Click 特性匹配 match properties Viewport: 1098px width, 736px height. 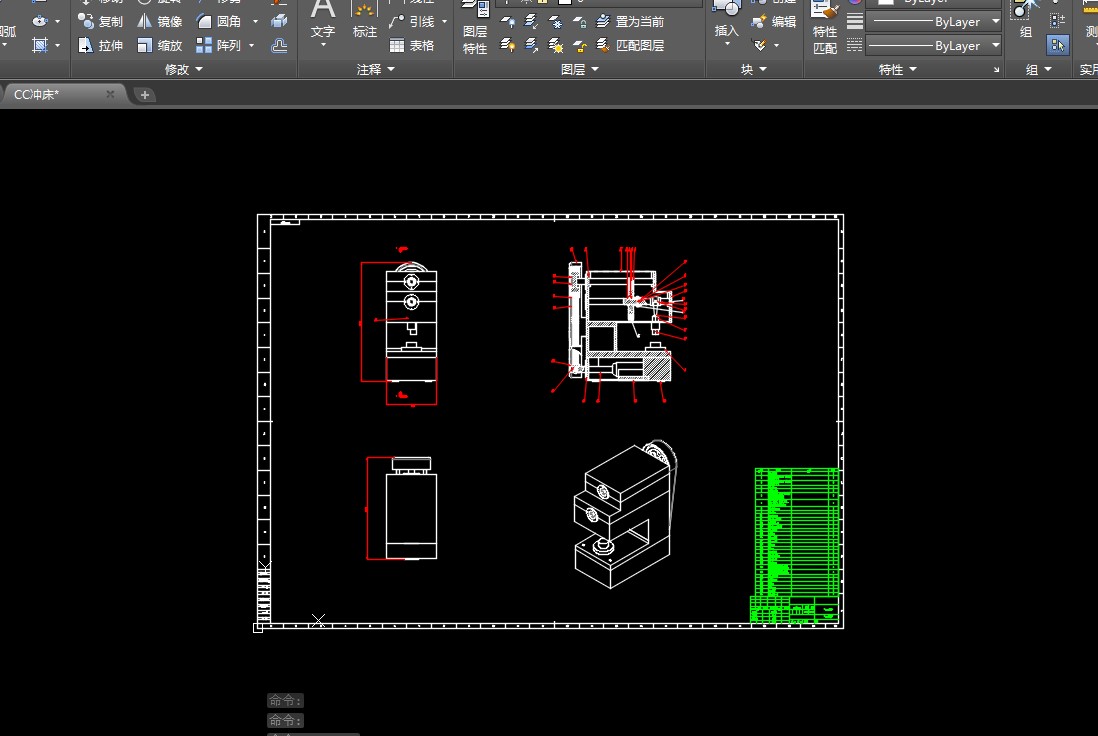825,28
